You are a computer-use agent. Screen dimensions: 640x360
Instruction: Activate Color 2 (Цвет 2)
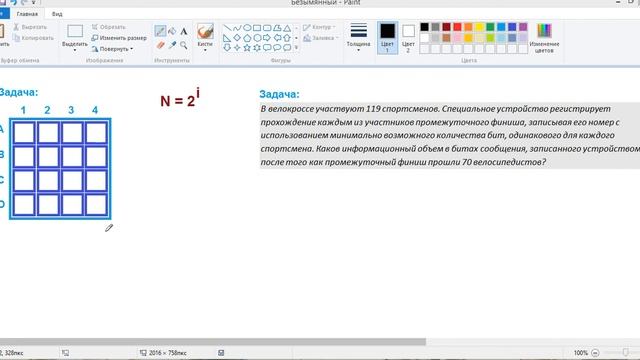tap(408, 38)
